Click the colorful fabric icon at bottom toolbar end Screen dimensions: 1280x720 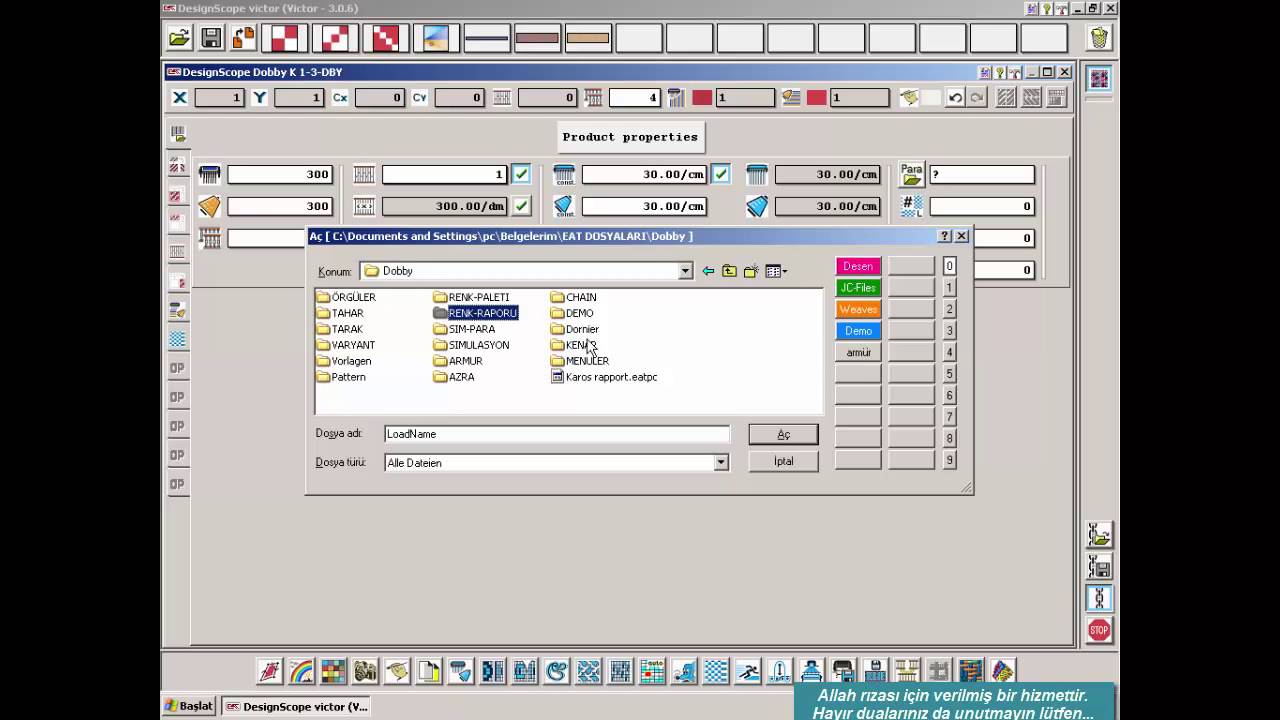click(1002, 671)
